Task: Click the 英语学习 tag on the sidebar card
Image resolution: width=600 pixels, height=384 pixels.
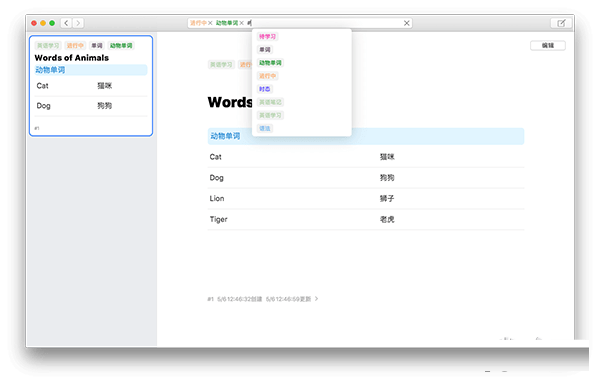Action: coord(48,46)
